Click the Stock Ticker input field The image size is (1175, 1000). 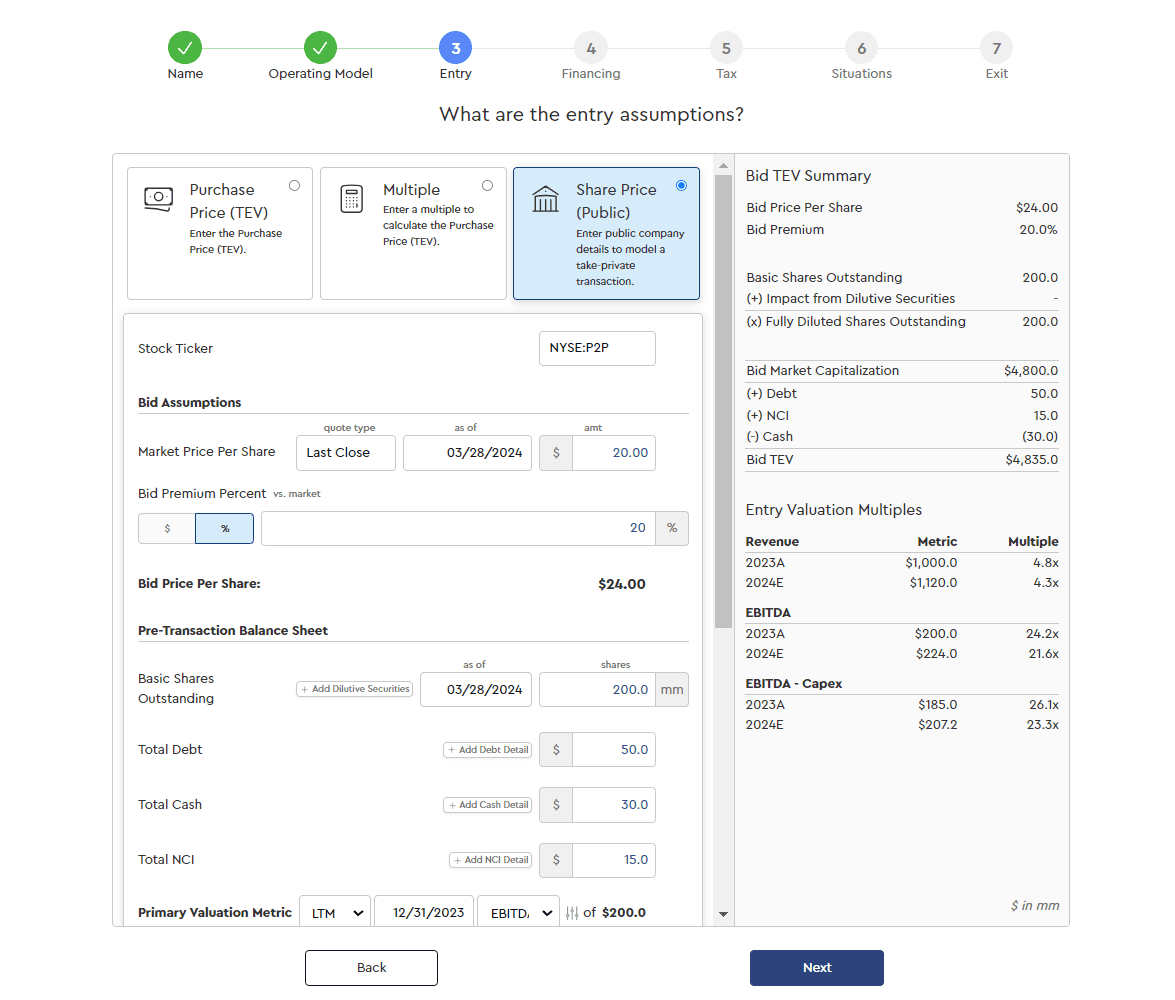[x=597, y=348]
